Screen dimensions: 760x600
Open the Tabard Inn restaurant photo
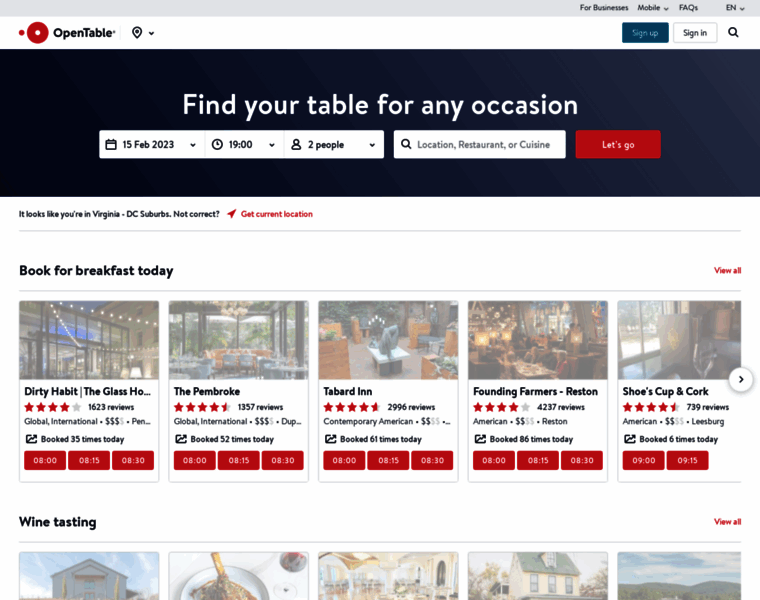pyautogui.click(x=388, y=340)
